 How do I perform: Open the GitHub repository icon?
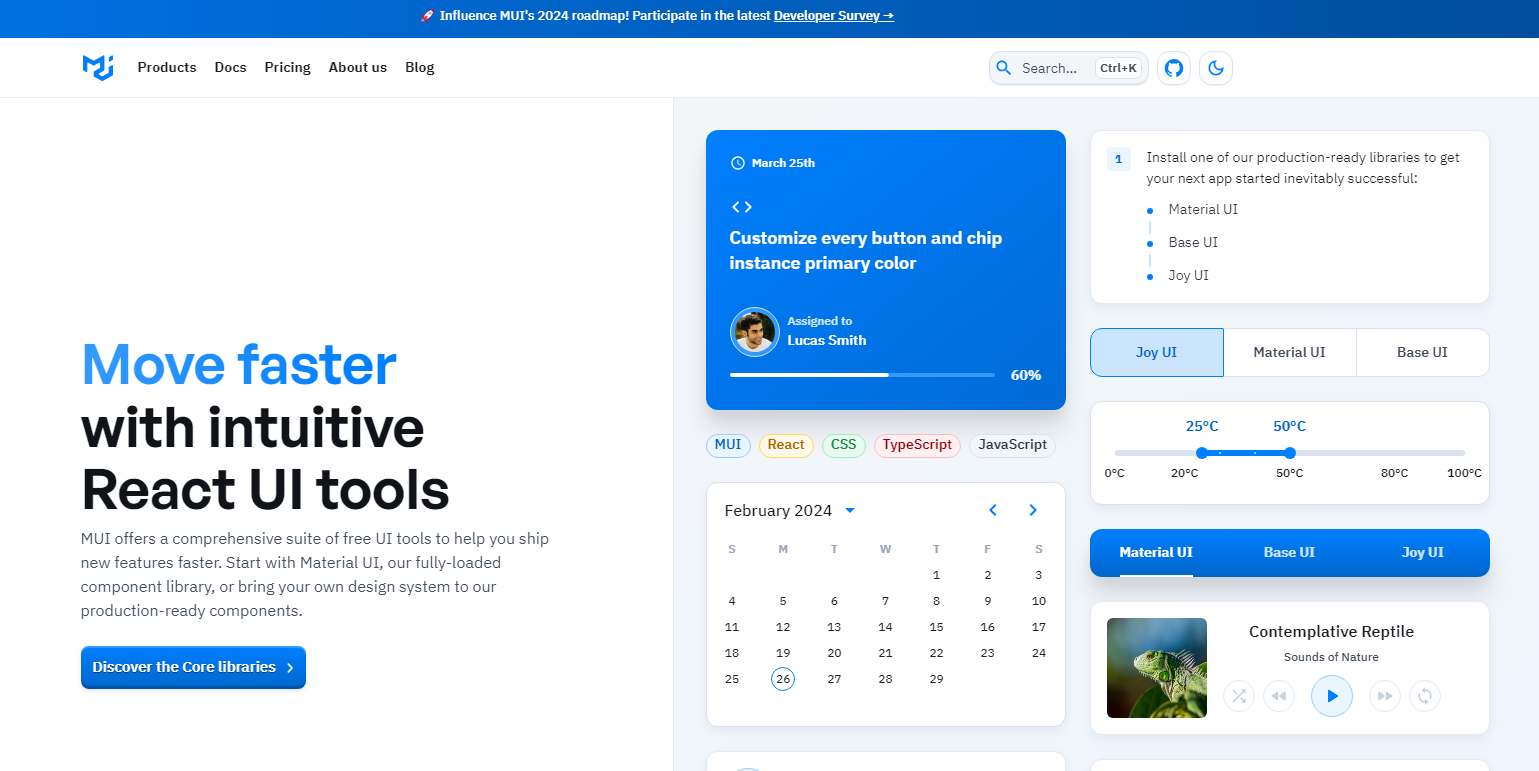pyautogui.click(x=1174, y=68)
